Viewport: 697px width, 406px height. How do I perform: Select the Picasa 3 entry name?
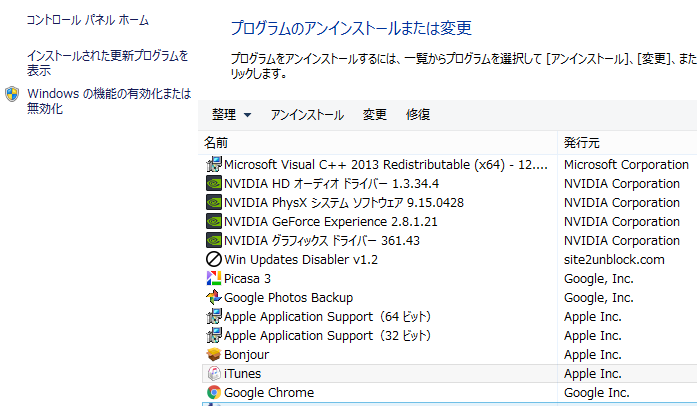[x=247, y=279]
